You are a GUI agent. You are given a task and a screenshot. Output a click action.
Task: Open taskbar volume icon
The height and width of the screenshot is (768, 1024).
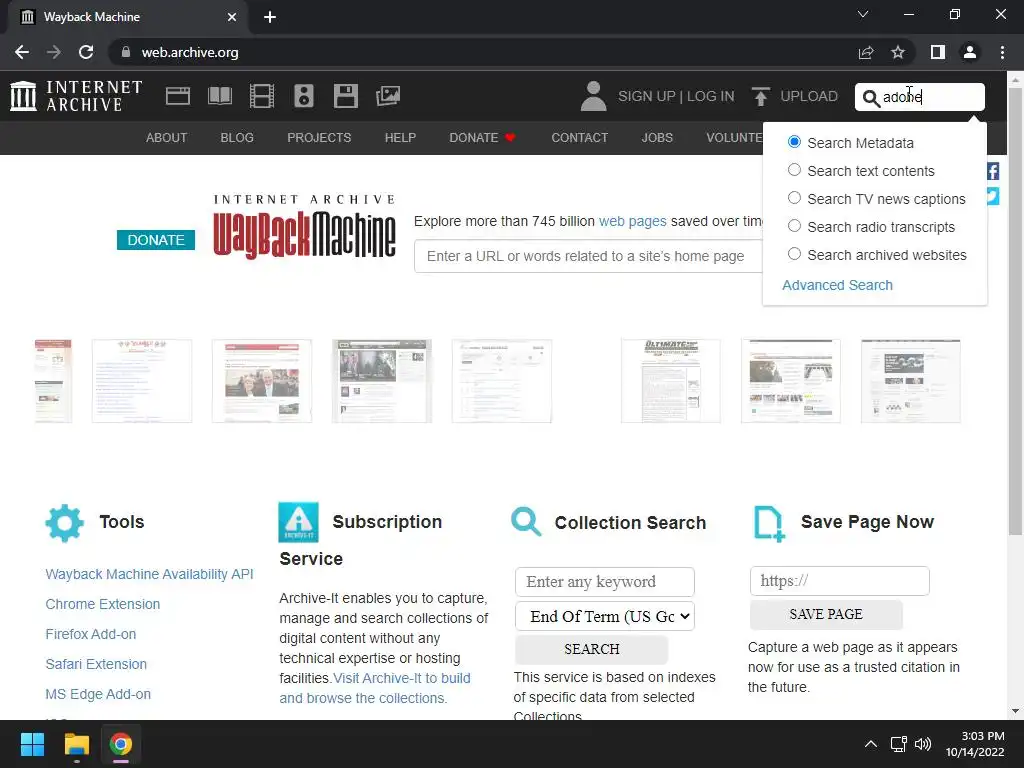[922, 744]
